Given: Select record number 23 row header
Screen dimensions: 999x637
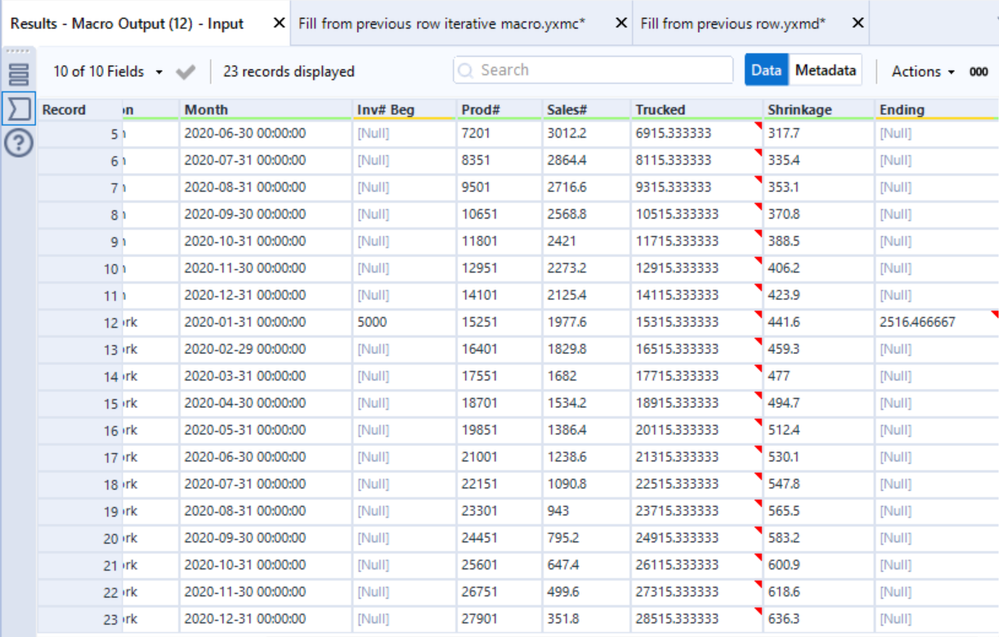Looking at the screenshot, I should pyautogui.click(x=80, y=620).
